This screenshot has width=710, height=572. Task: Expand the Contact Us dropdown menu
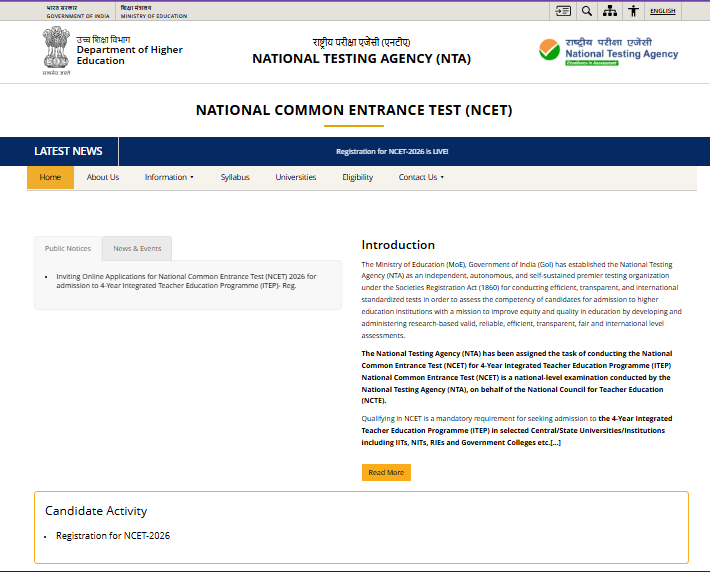pyautogui.click(x=421, y=177)
